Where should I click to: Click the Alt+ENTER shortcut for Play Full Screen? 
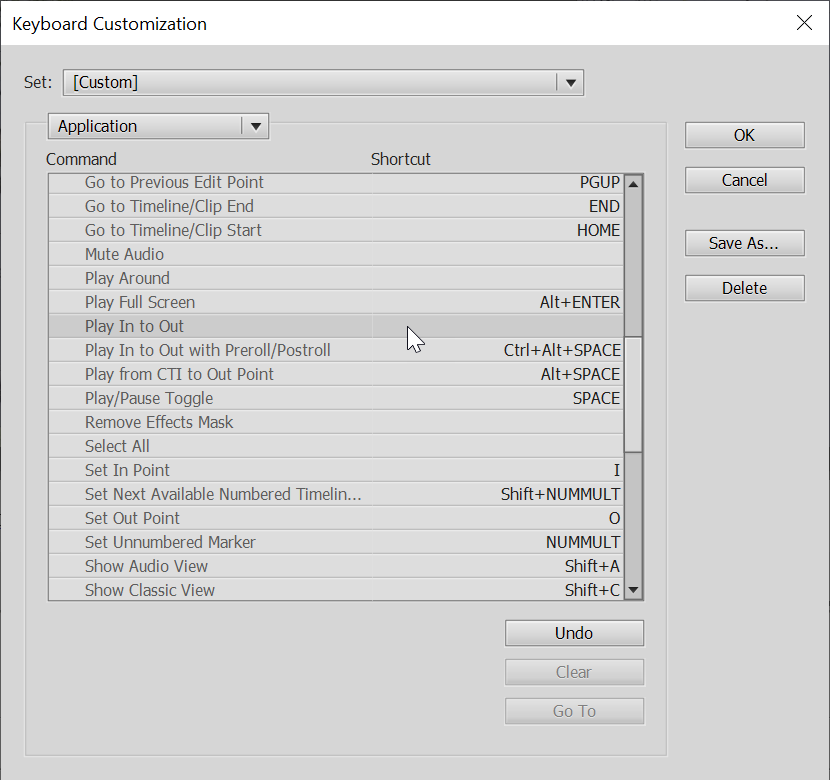coord(579,302)
